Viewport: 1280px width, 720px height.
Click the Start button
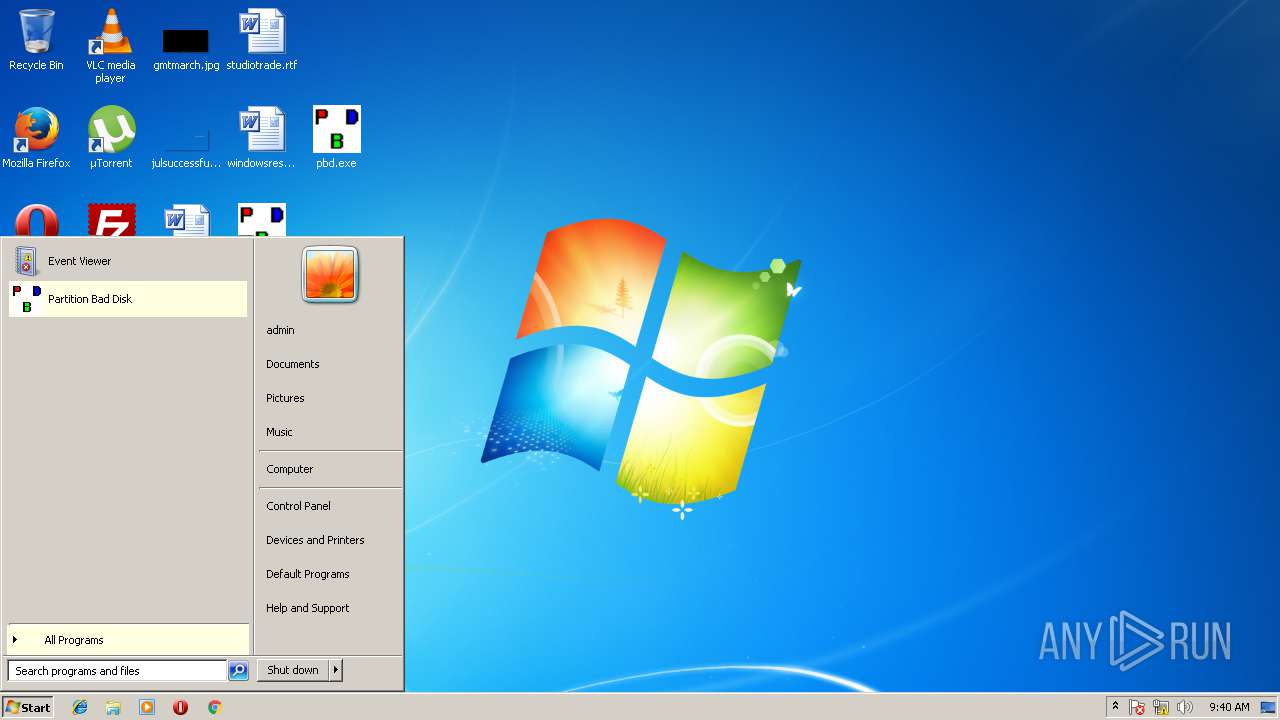coord(28,707)
